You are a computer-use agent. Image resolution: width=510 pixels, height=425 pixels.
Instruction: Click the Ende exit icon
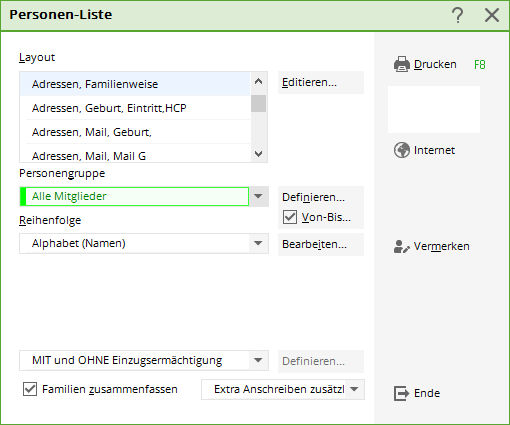pos(401,393)
